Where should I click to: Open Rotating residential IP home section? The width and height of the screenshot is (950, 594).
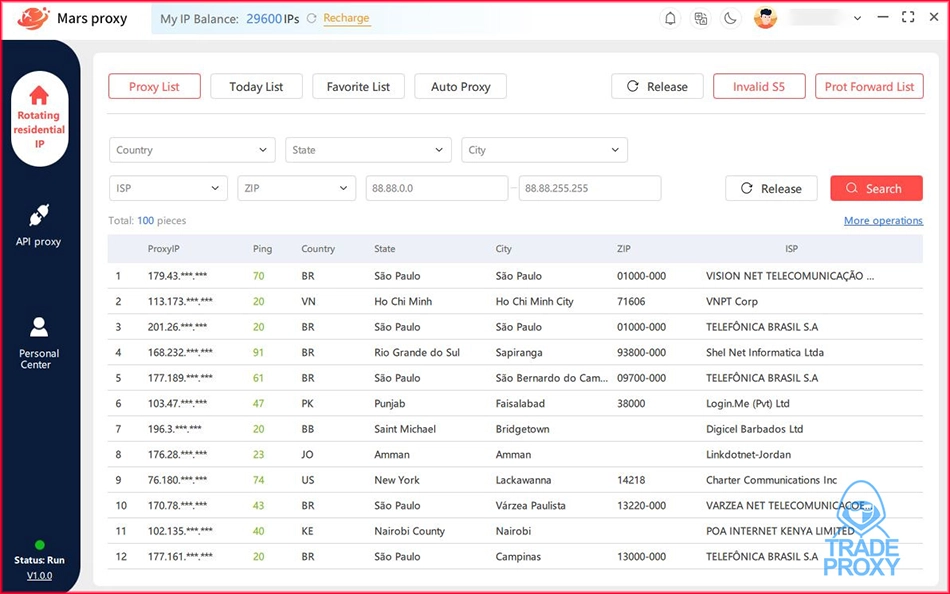(x=39, y=118)
